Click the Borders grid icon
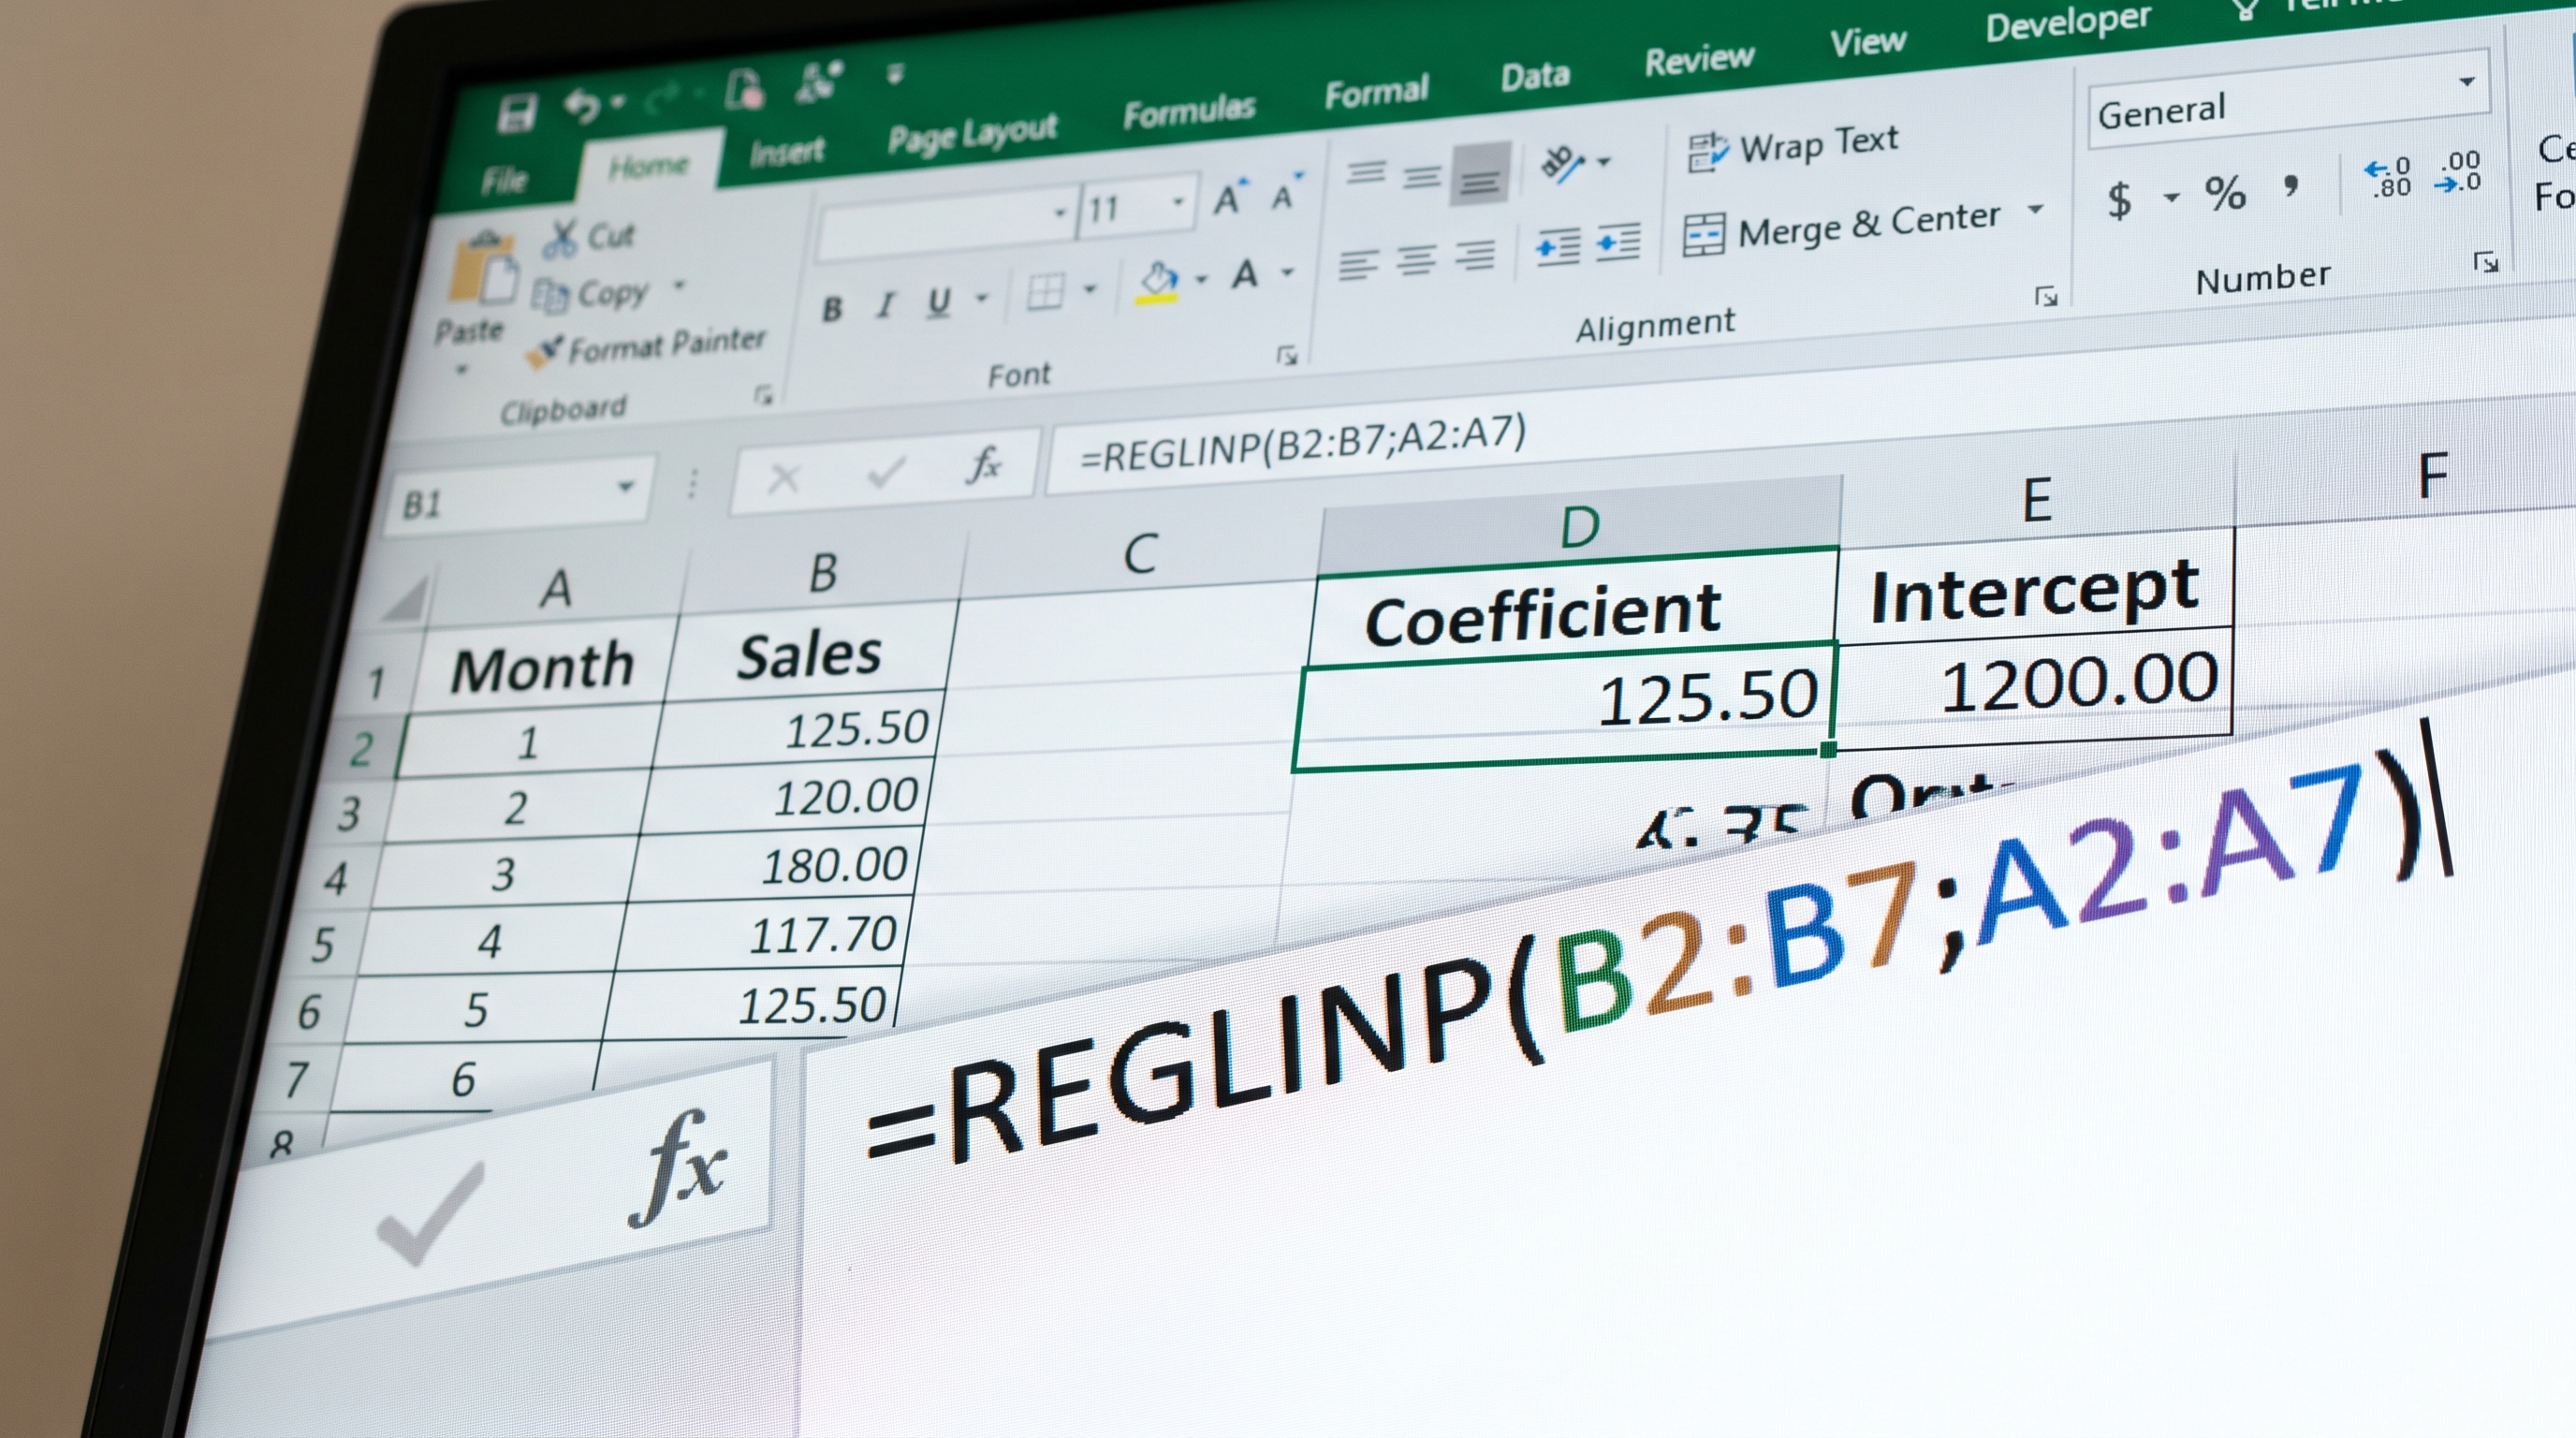Screen dimensions: 2576x1438 1044,293
